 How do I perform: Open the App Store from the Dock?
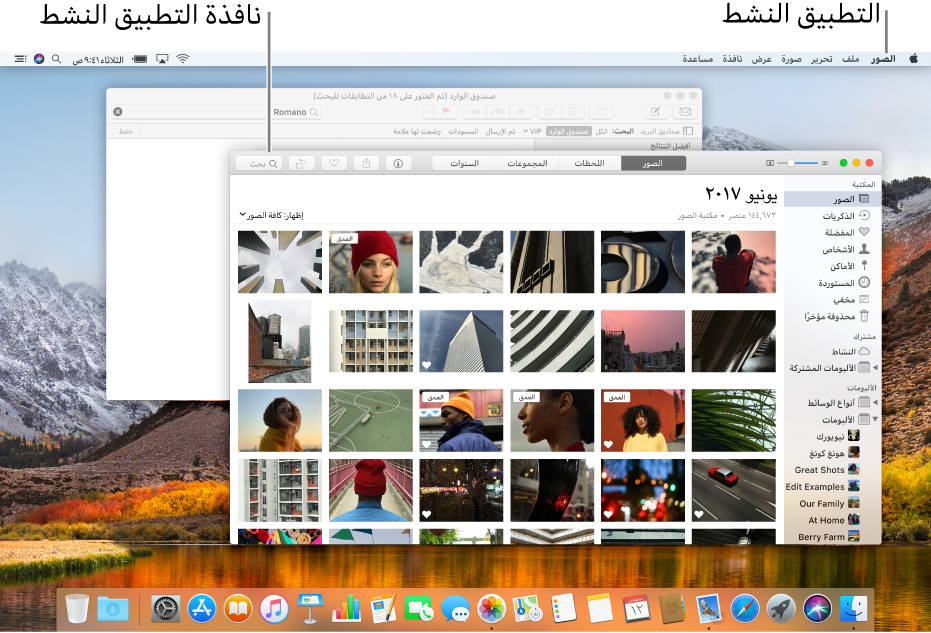[202, 609]
